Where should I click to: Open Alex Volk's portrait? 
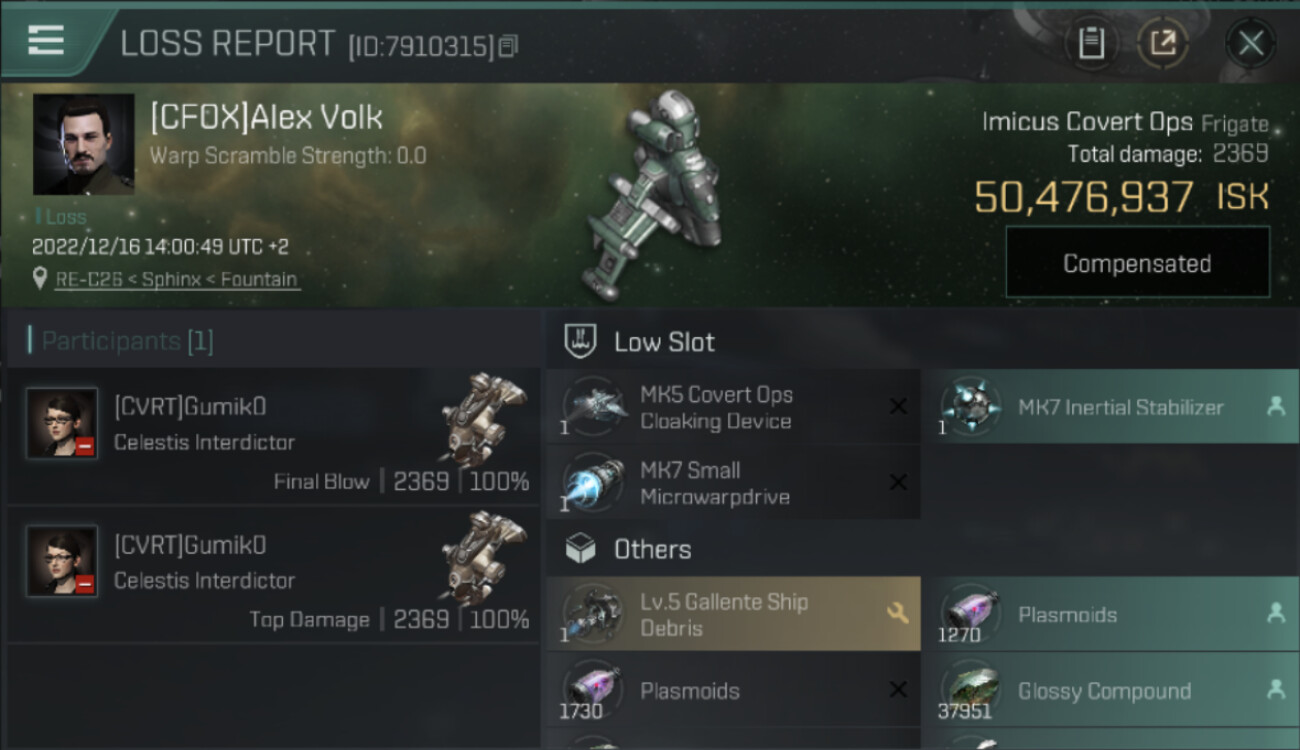pyautogui.click(x=84, y=144)
